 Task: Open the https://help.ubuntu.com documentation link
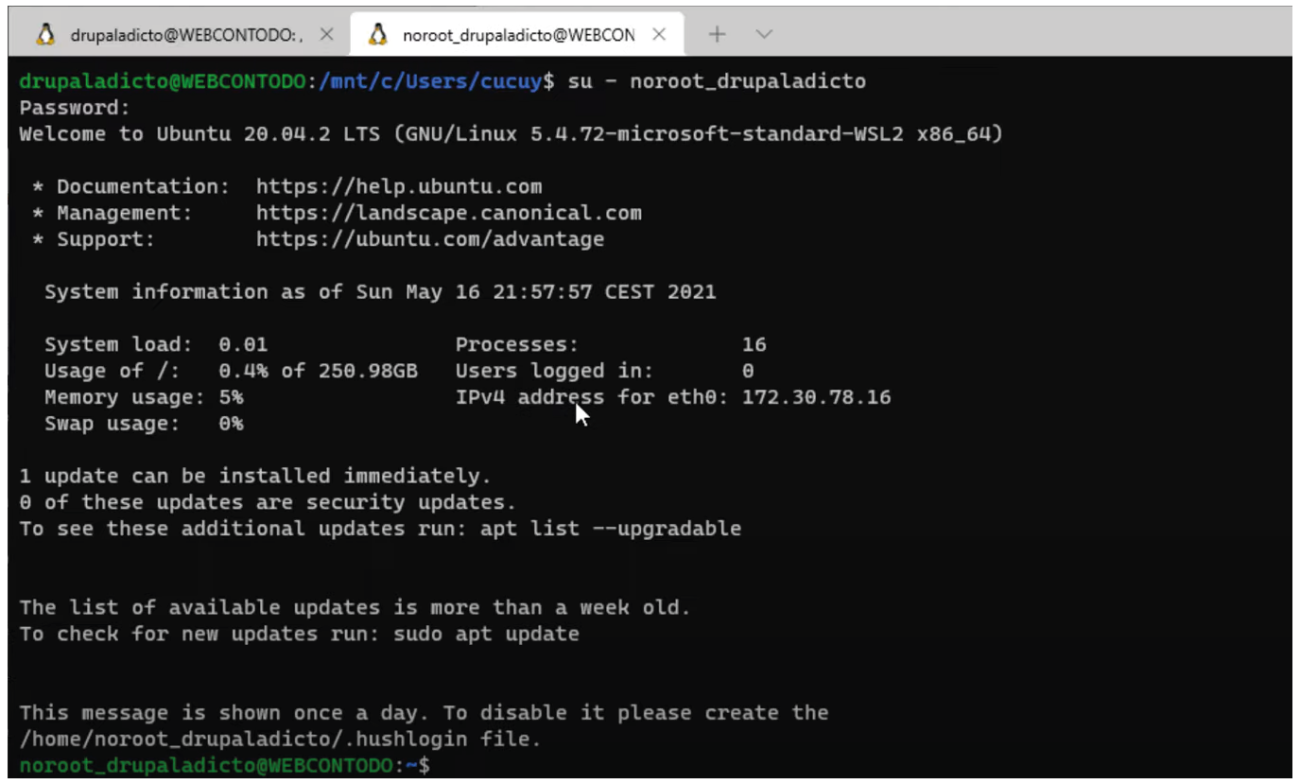pyautogui.click(x=398, y=187)
